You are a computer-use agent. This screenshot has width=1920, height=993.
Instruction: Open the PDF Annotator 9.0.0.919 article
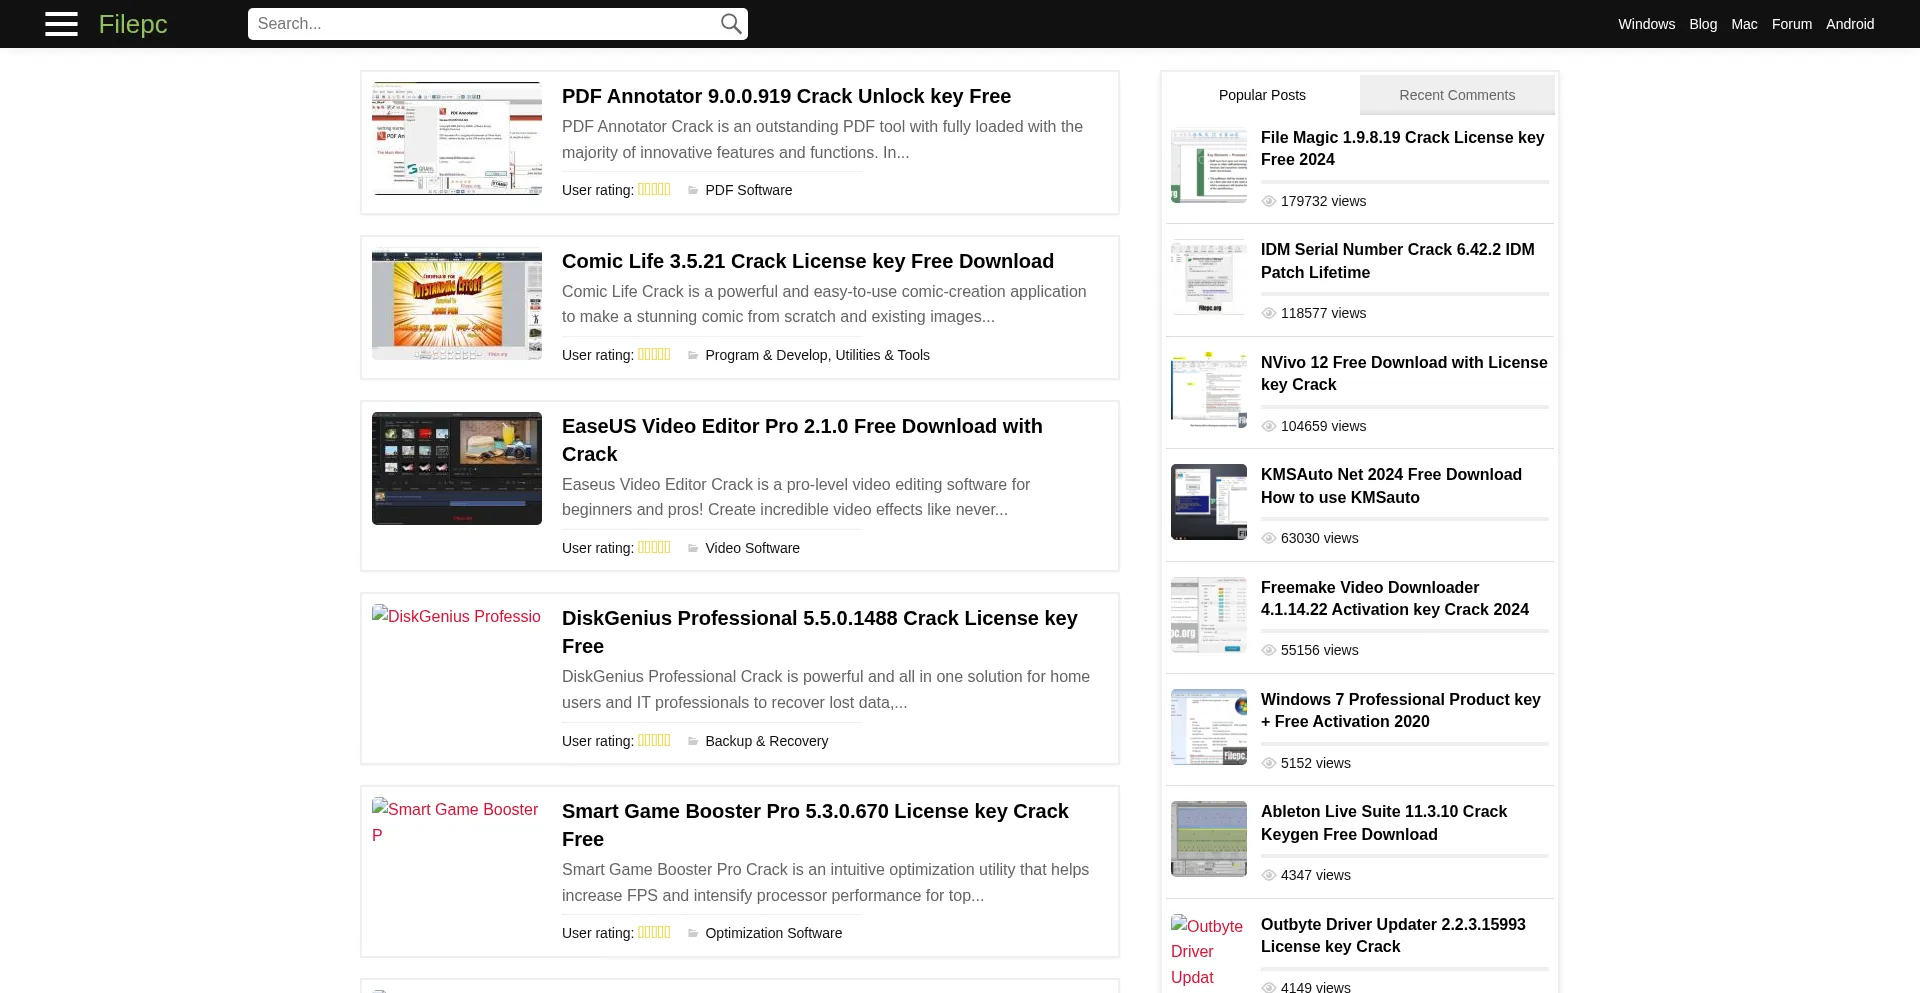click(786, 96)
